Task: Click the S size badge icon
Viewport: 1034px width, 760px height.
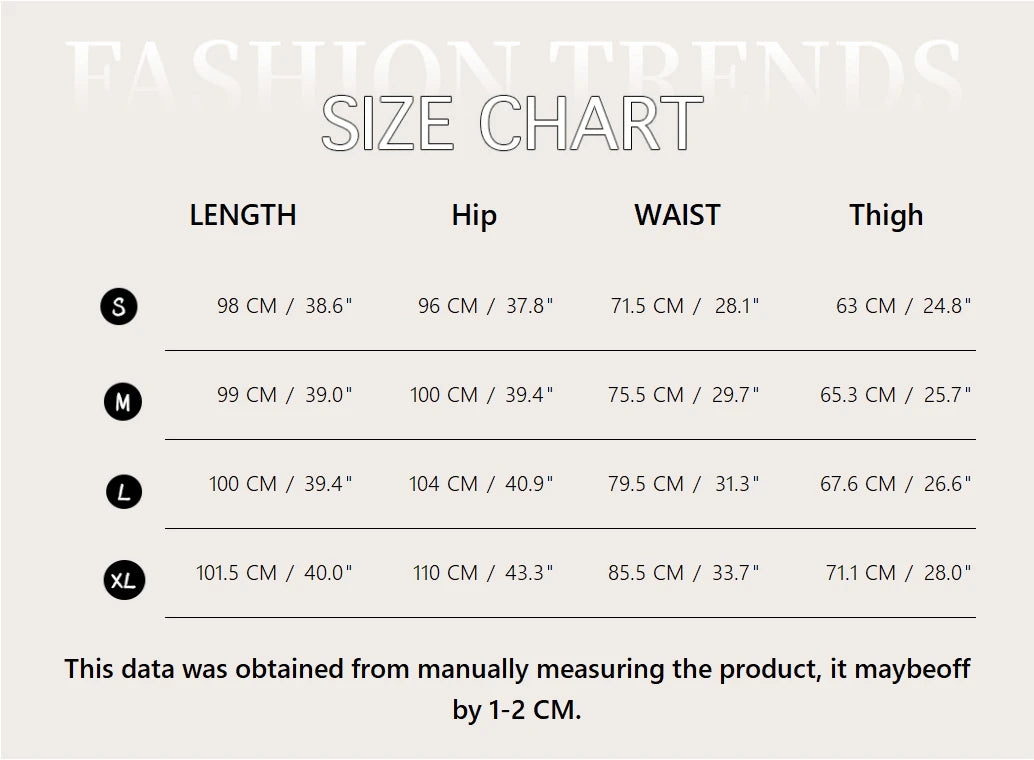Action: tap(119, 306)
